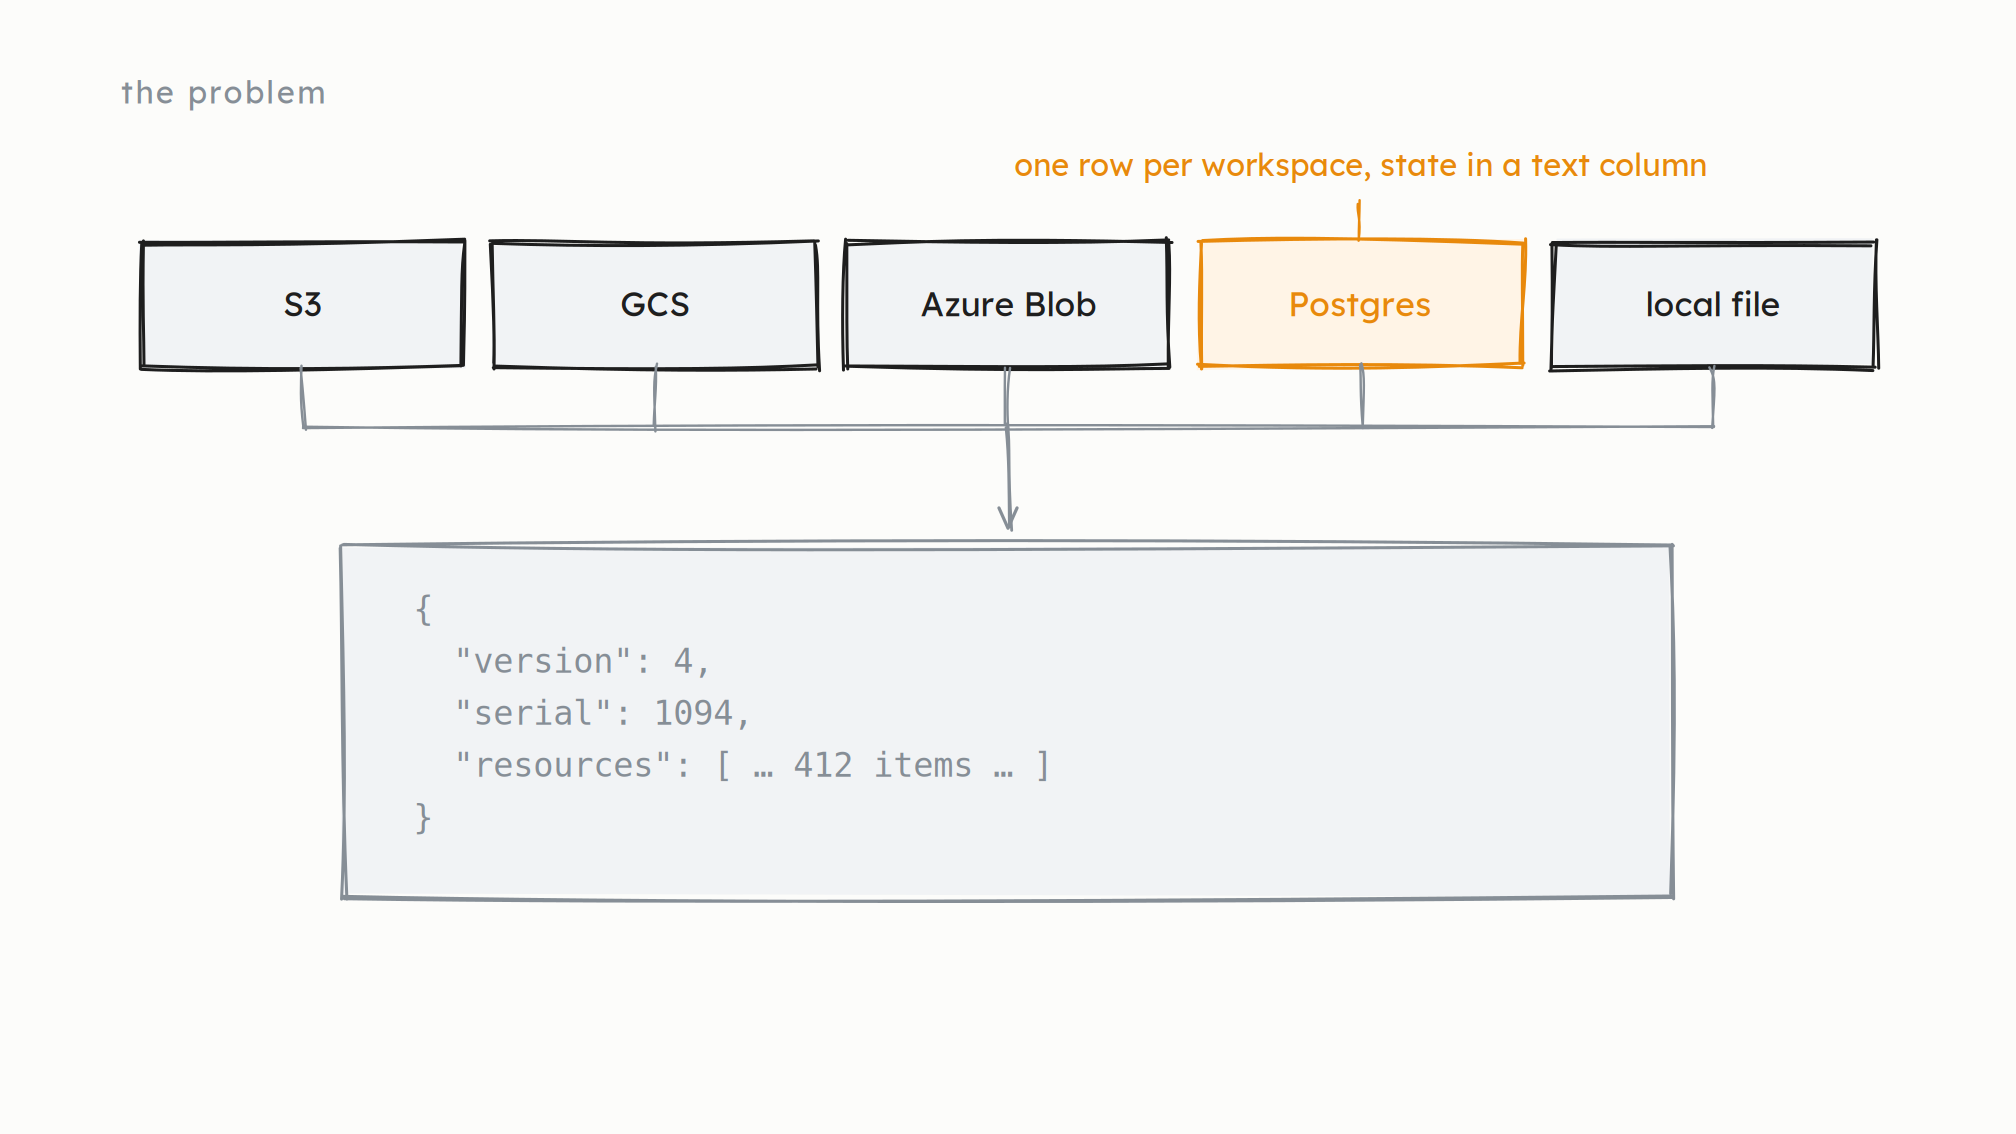Click the opening curly brace in JSON
Image resolution: width=2016 pixels, height=1134 pixels.
pyautogui.click(x=424, y=609)
